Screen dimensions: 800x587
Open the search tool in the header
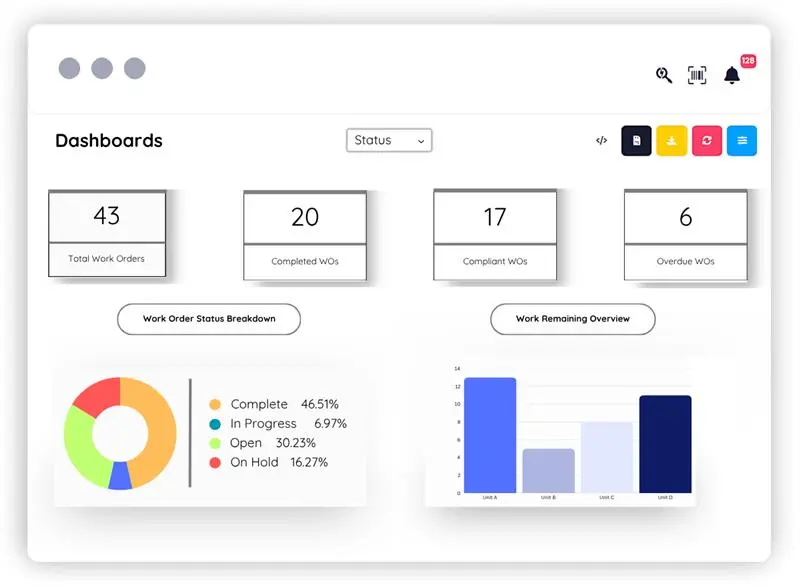tap(663, 75)
